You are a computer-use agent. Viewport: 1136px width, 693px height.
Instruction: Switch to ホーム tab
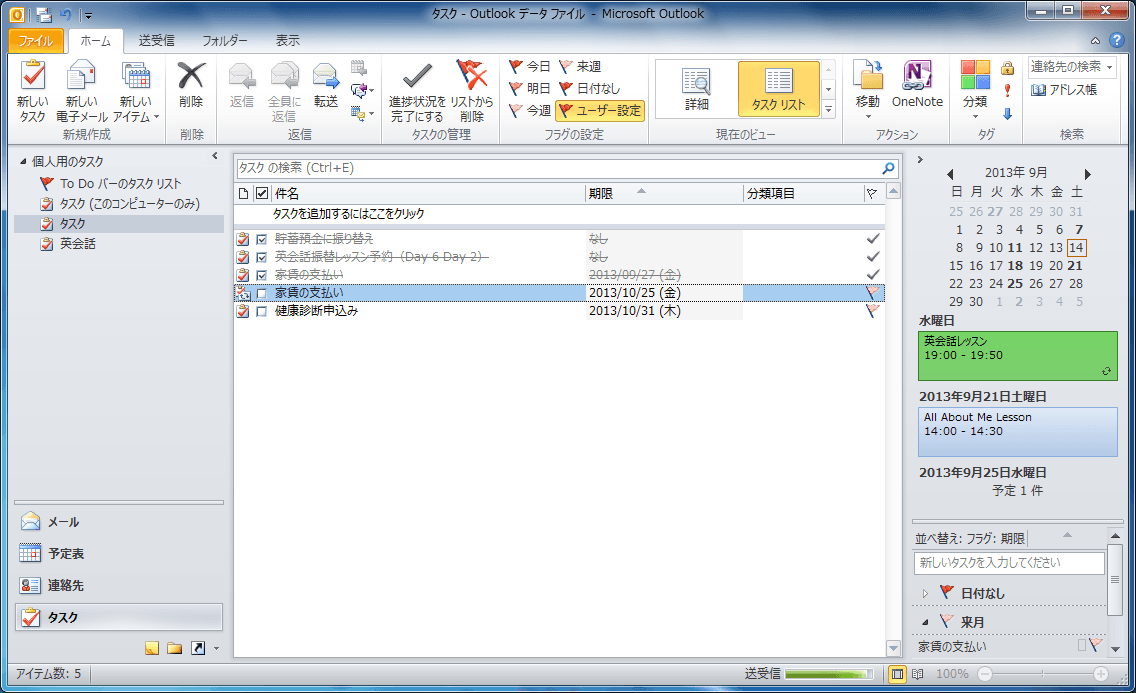[x=96, y=41]
